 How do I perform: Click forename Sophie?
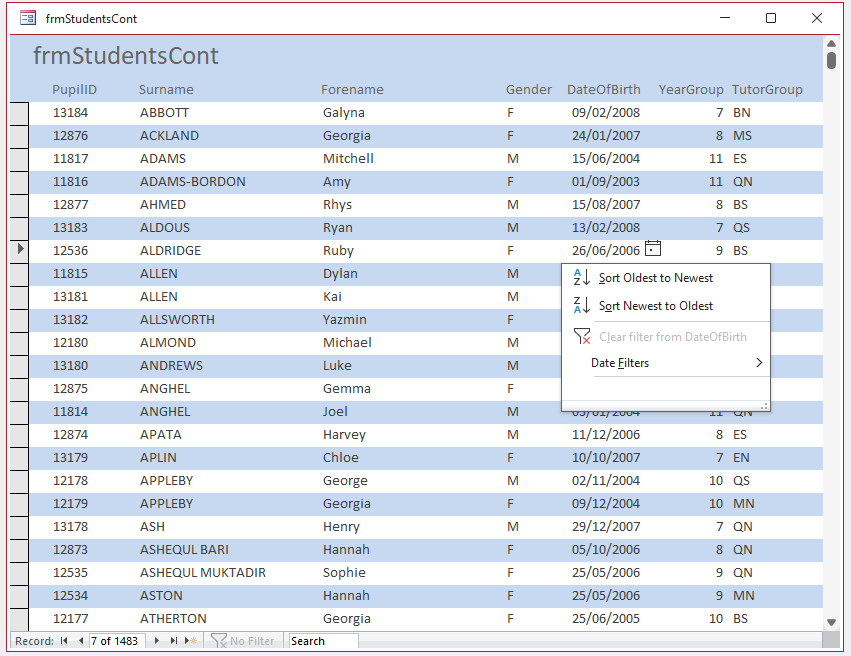344,572
